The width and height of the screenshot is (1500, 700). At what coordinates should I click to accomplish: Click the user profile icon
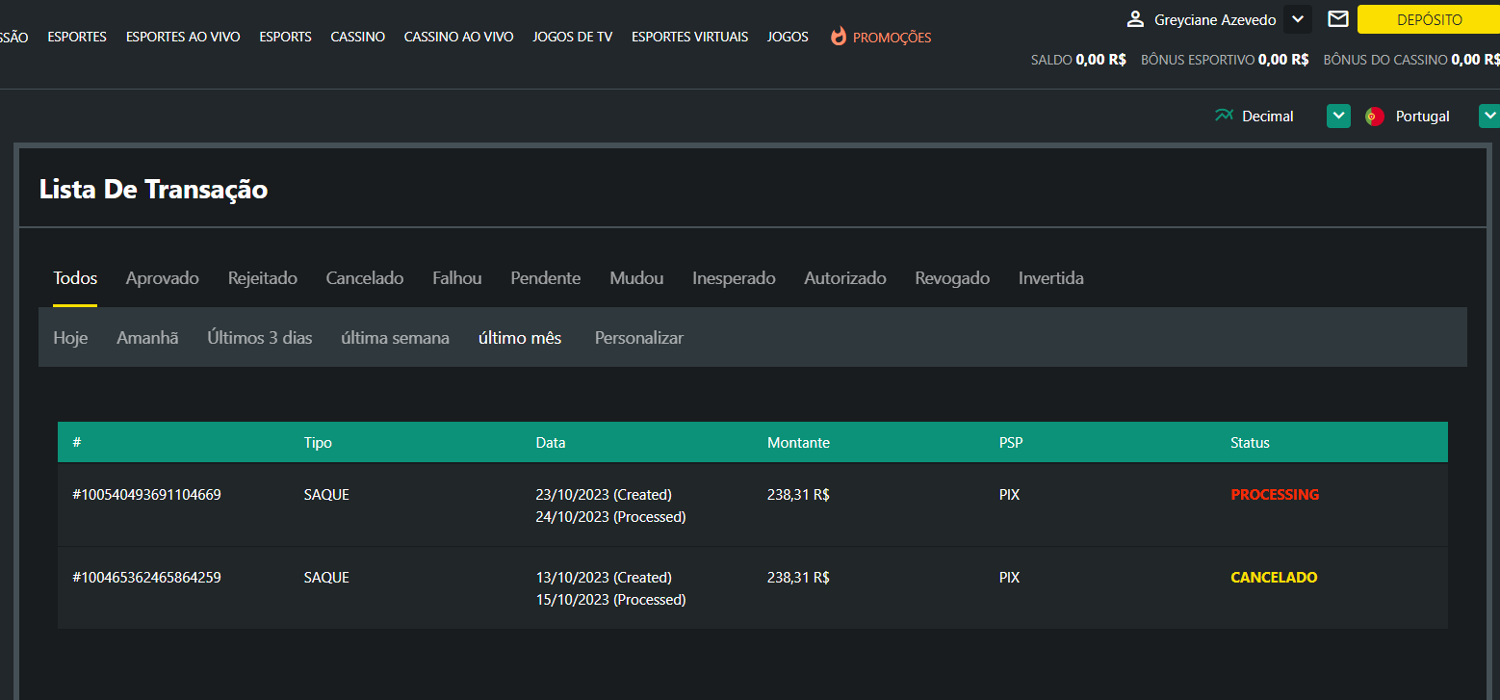[1135, 19]
